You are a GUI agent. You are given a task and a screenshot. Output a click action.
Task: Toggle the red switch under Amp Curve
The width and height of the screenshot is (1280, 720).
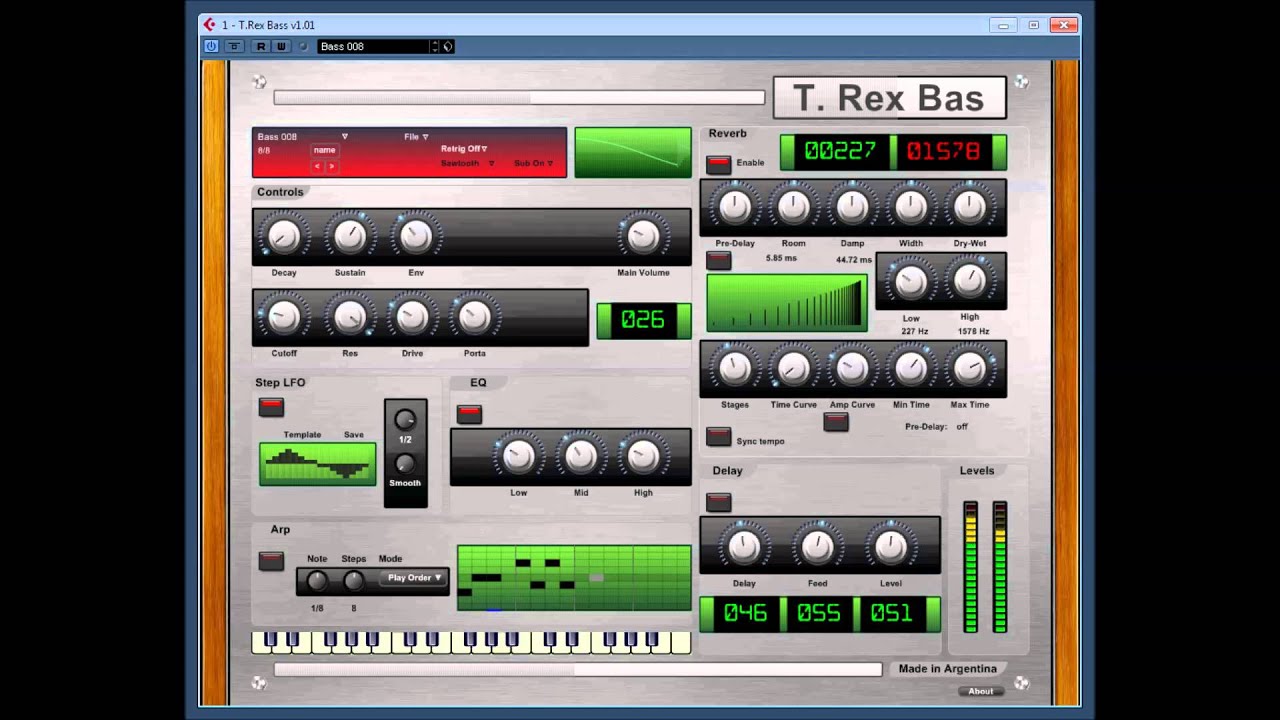[x=836, y=422]
